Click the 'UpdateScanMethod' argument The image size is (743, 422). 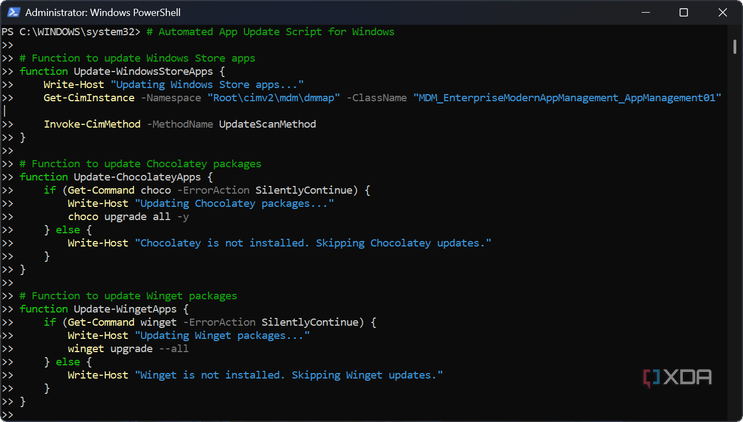267,124
